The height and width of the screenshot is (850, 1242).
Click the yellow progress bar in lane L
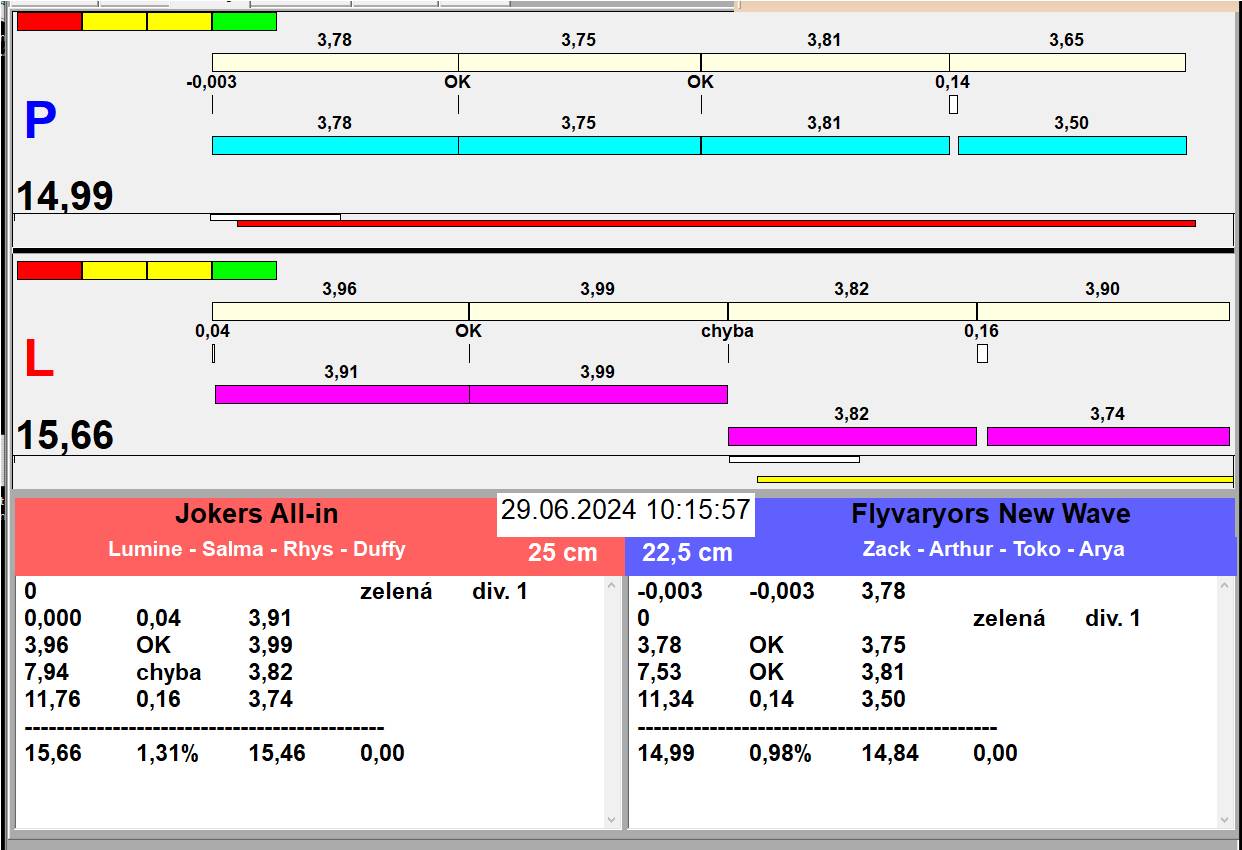point(995,480)
